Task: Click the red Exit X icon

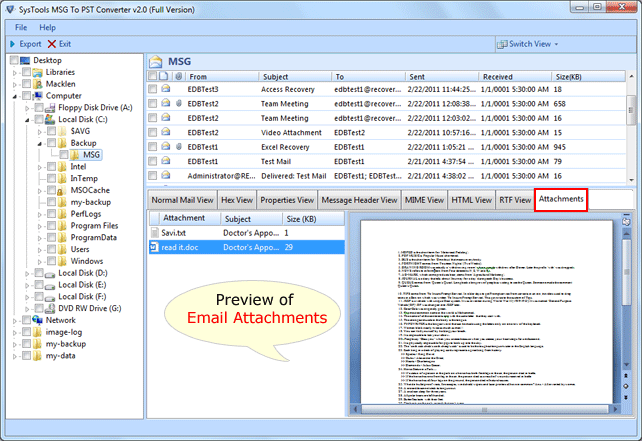Action: pos(52,44)
